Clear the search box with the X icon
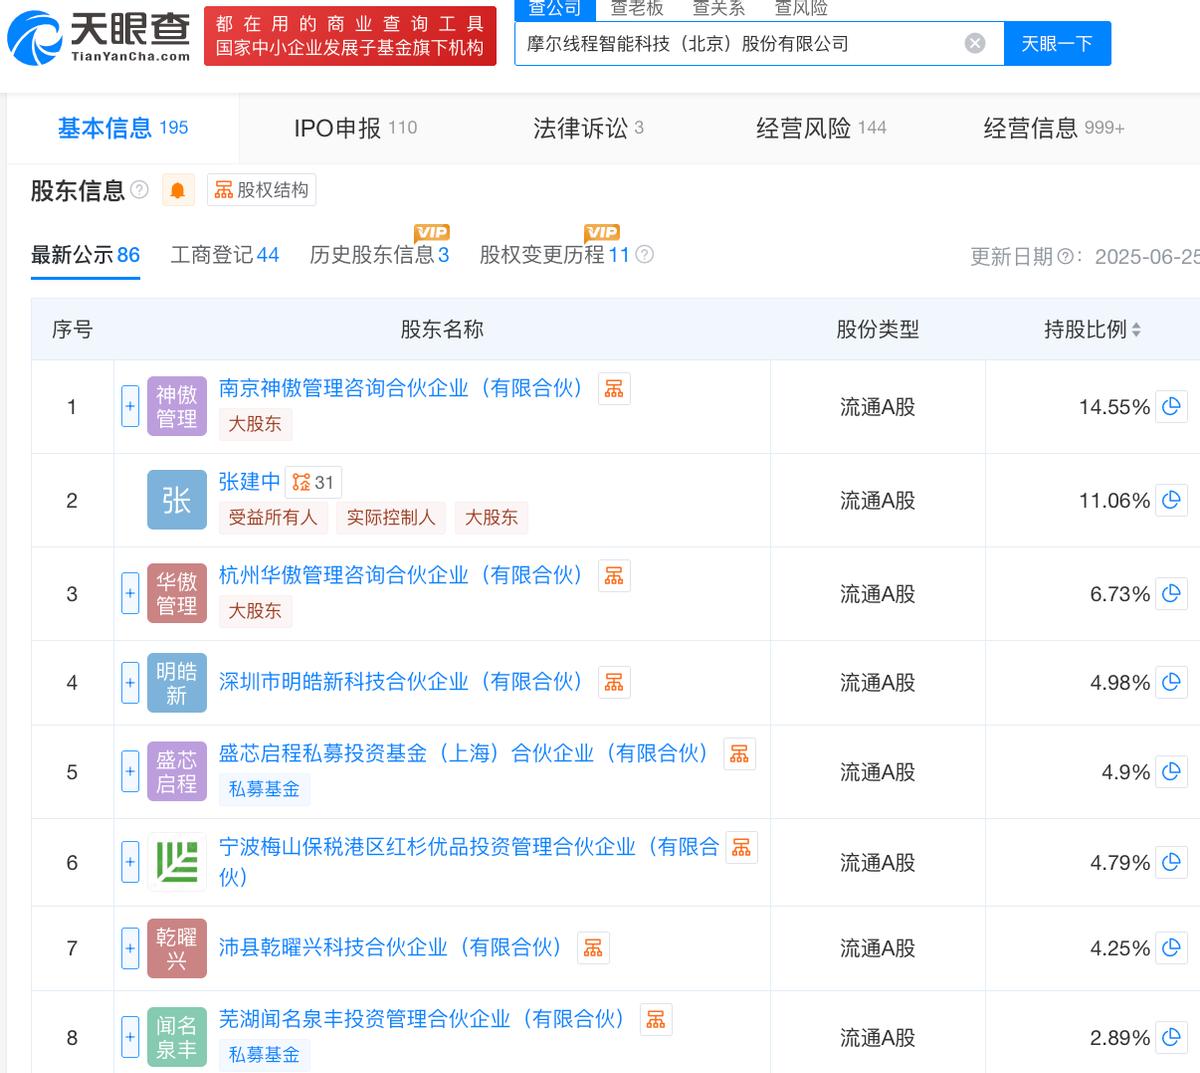 [x=975, y=44]
